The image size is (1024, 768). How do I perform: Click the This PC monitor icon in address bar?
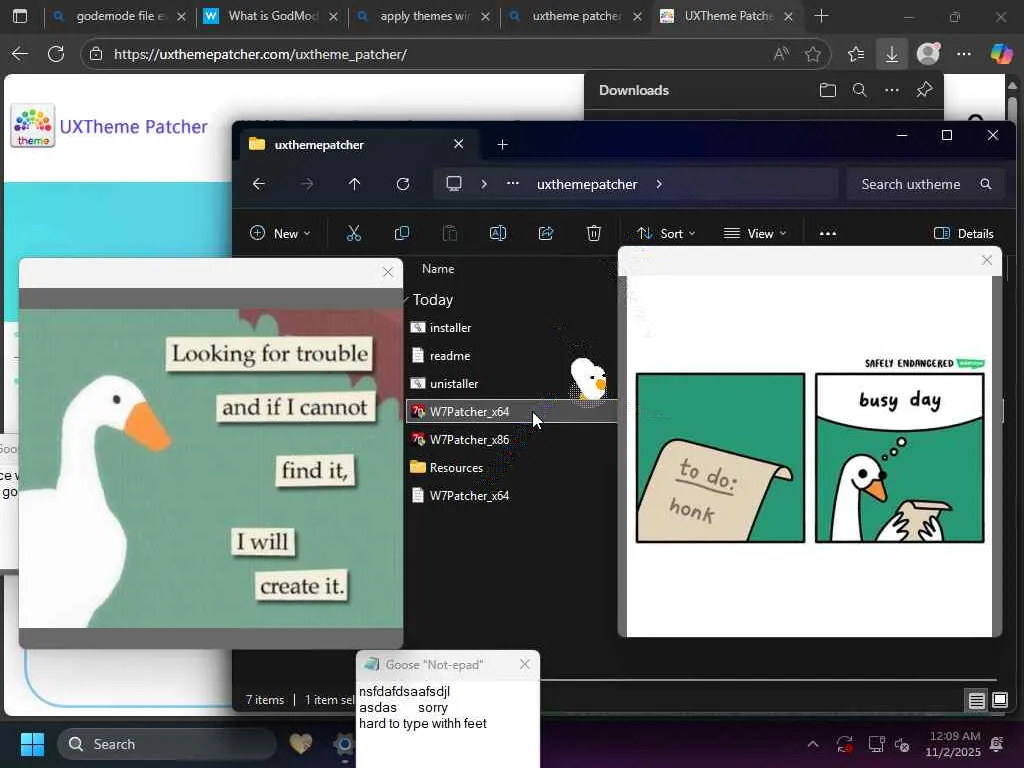454,184
